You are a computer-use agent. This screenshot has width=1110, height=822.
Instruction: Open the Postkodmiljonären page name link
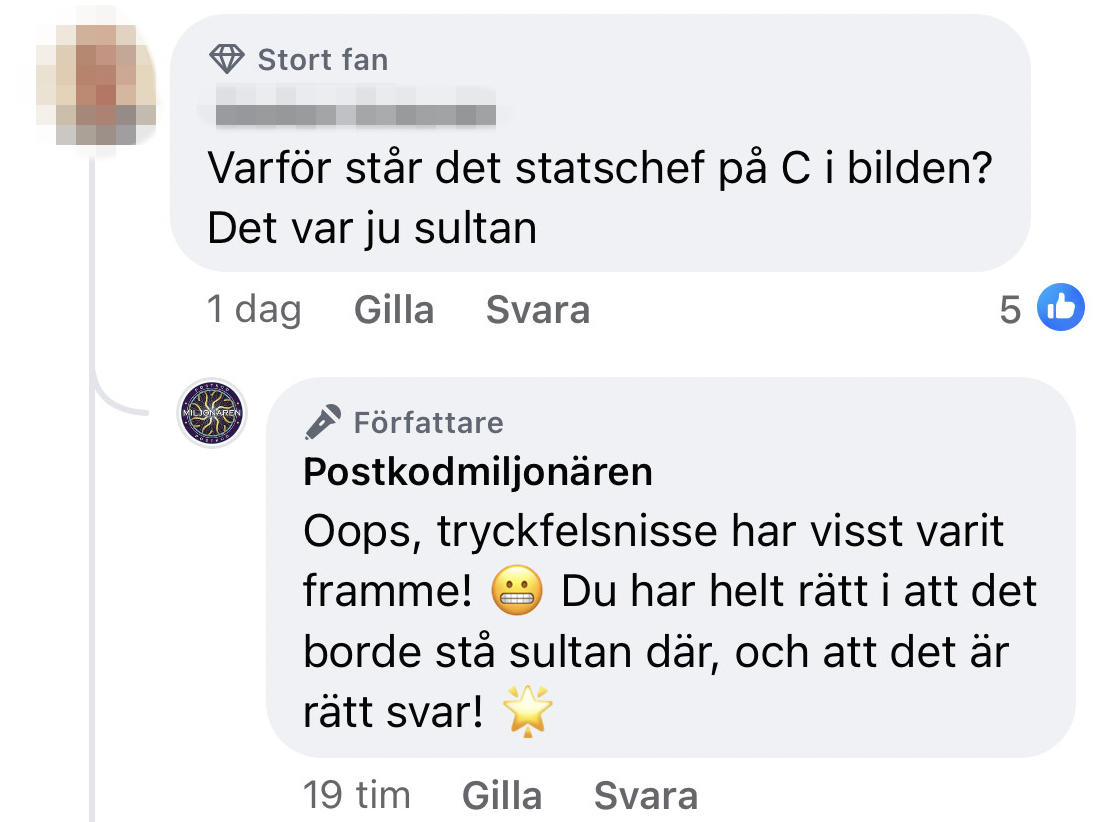click(477, 472)
